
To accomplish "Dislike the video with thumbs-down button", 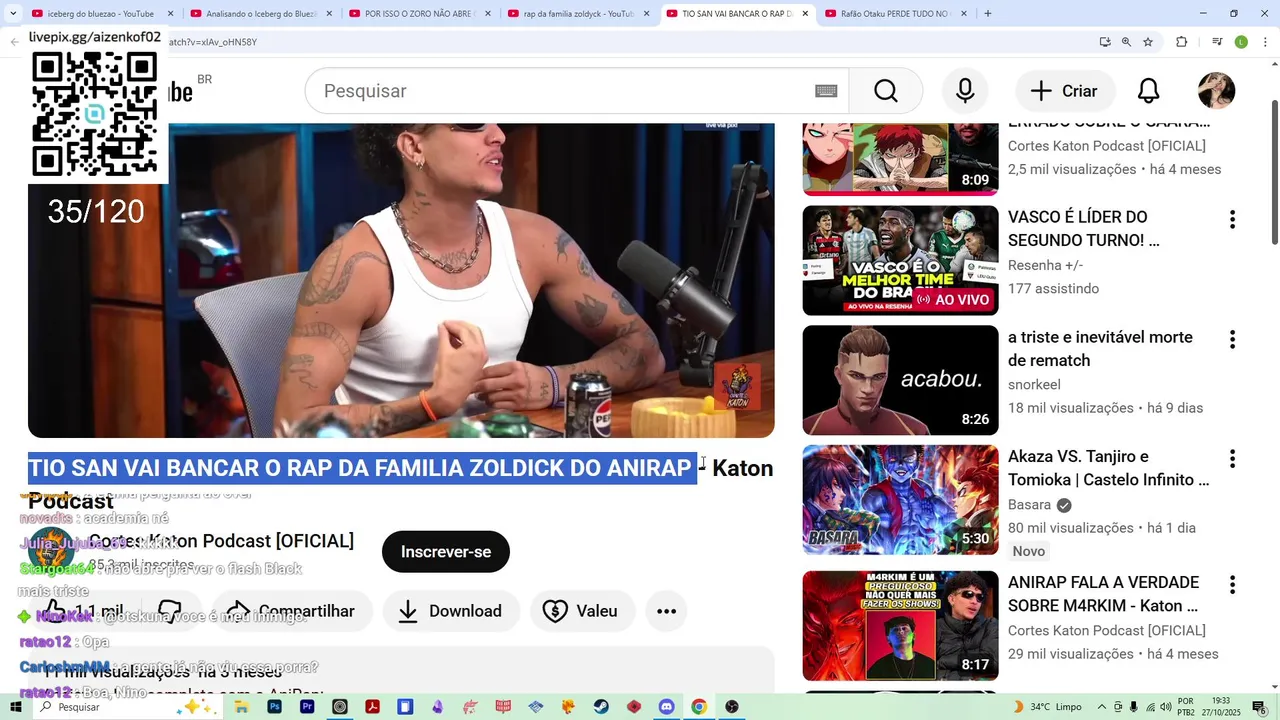I will pos(170,611).
